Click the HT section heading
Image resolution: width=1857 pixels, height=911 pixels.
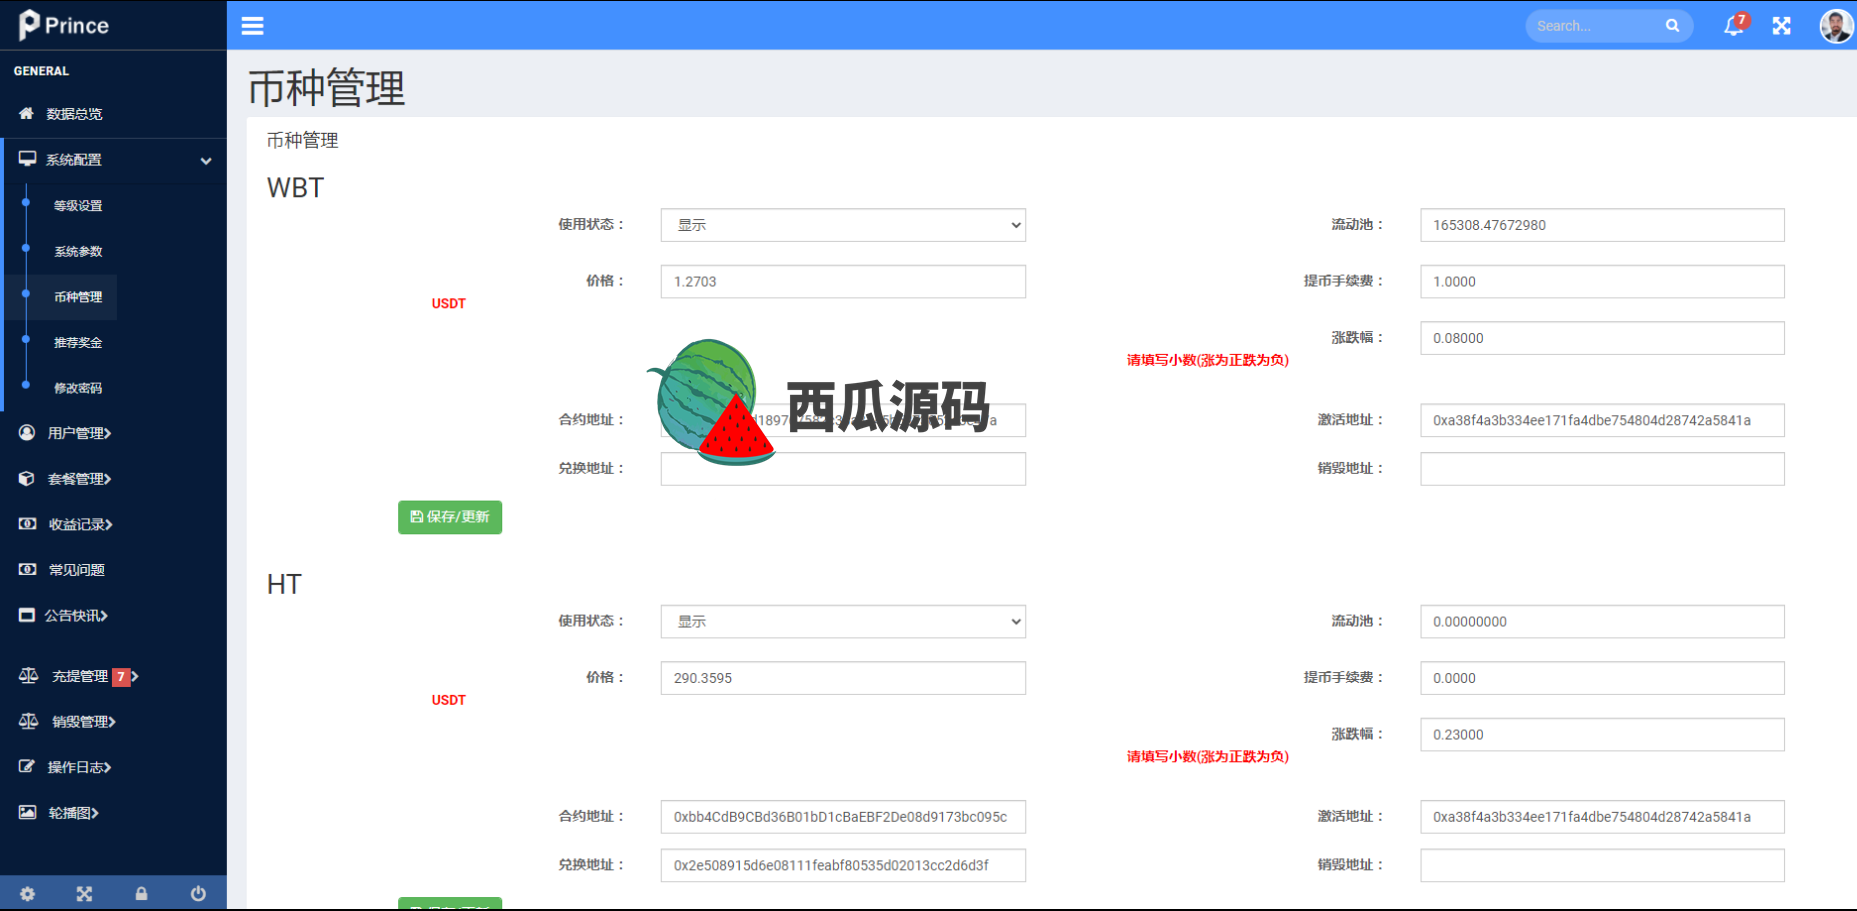(x=284, y=585)
